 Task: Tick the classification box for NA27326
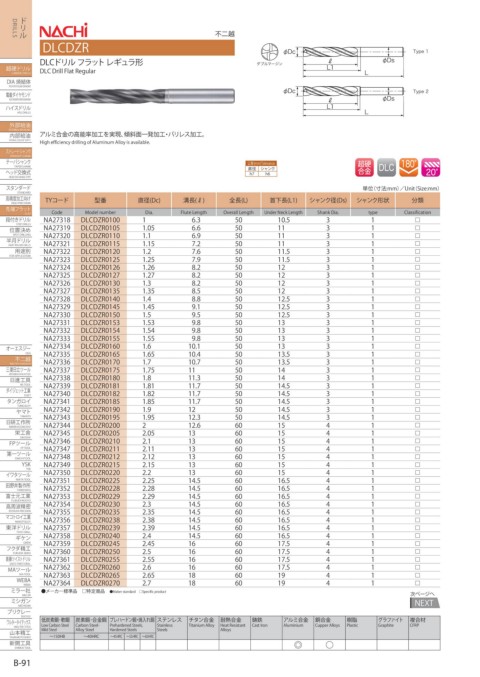click(417, 283)
